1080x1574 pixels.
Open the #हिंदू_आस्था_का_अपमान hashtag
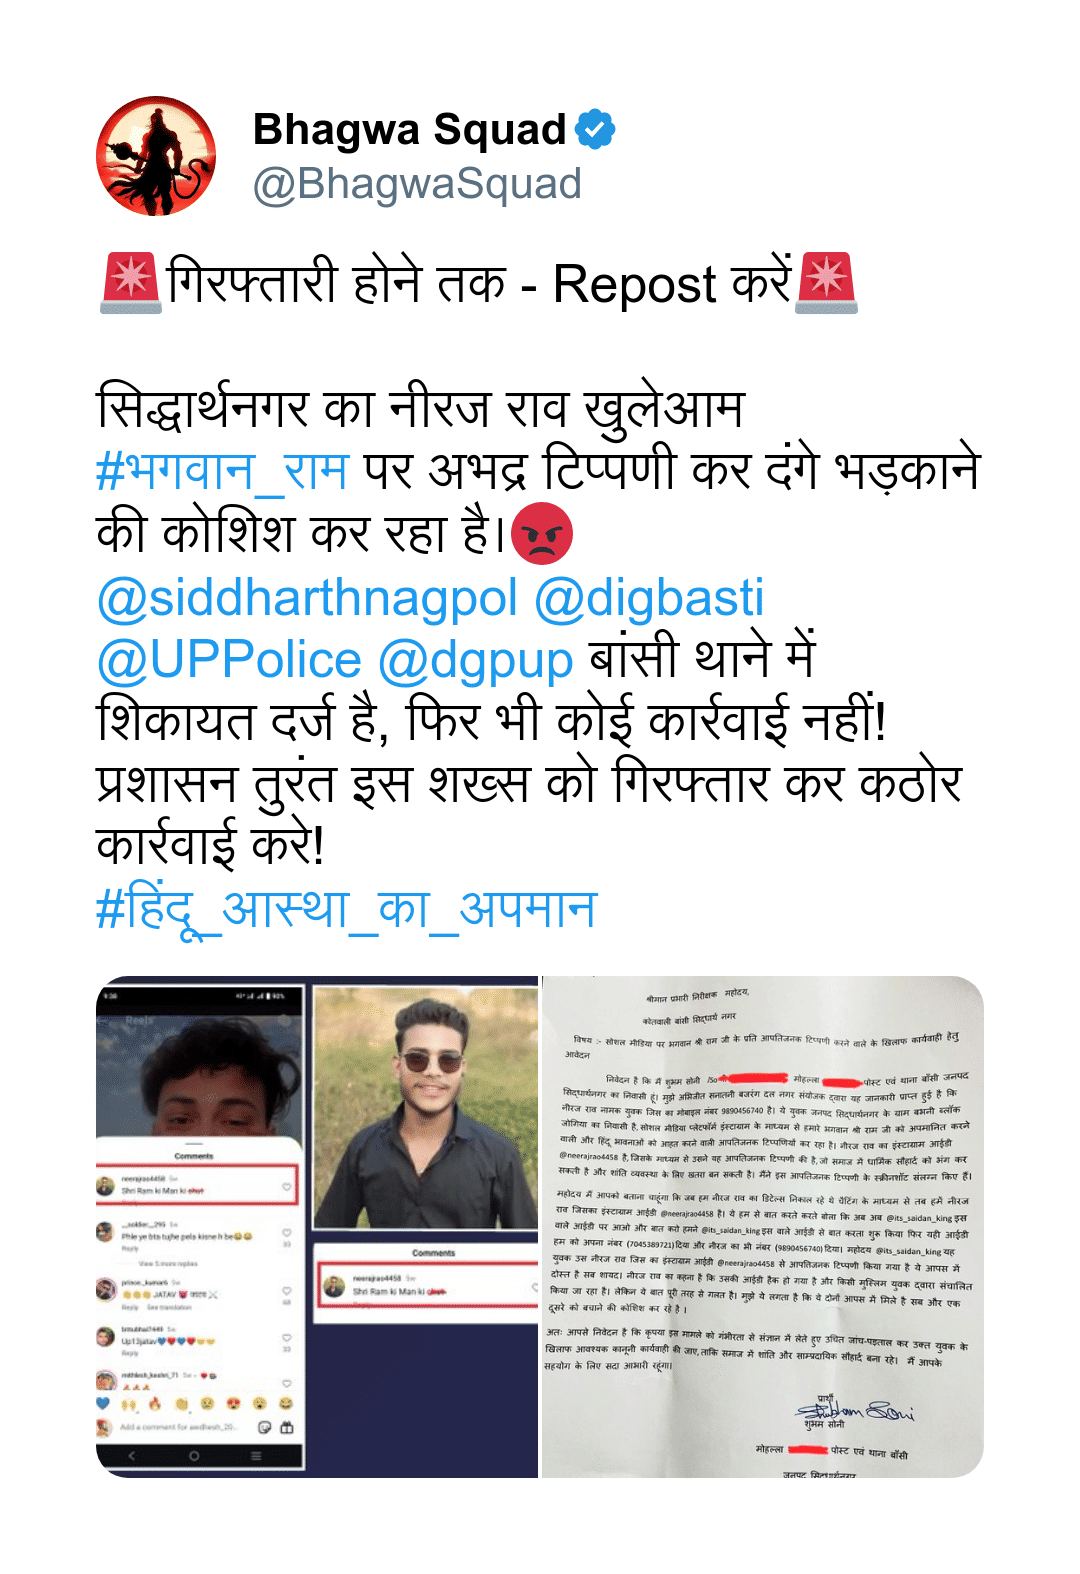click(346, 909)
